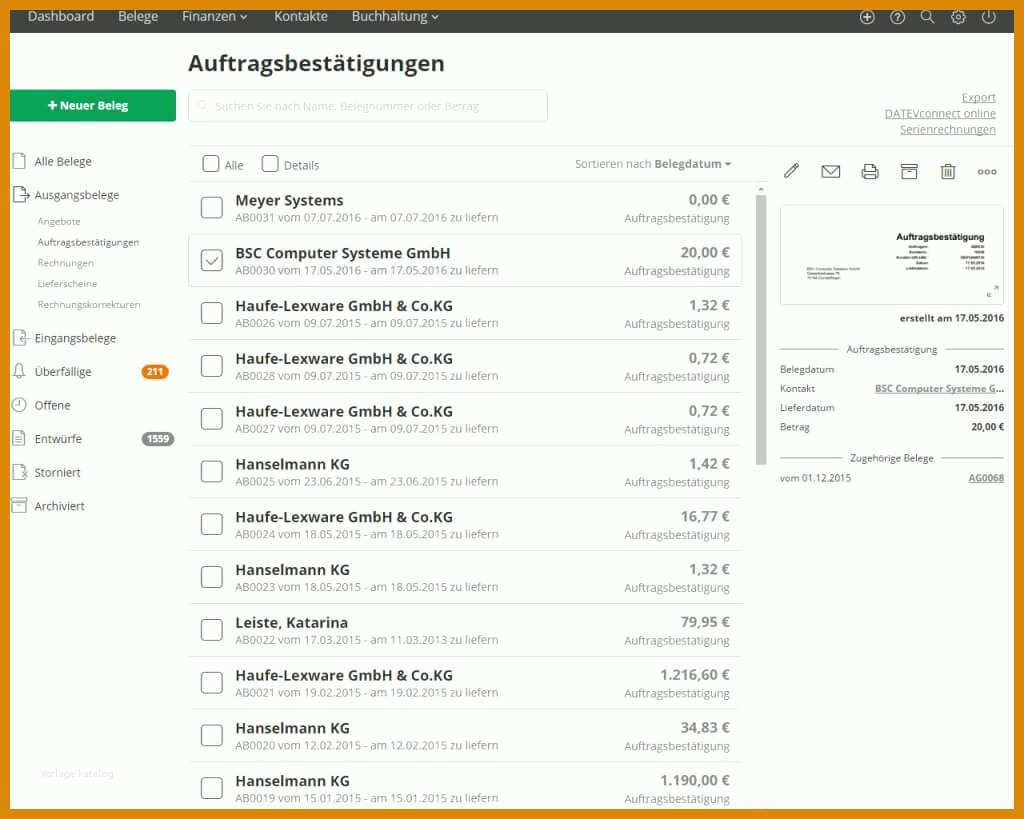Send document via envelope icon
This screenshot has height=819, width=1024.
coord(830,171)
